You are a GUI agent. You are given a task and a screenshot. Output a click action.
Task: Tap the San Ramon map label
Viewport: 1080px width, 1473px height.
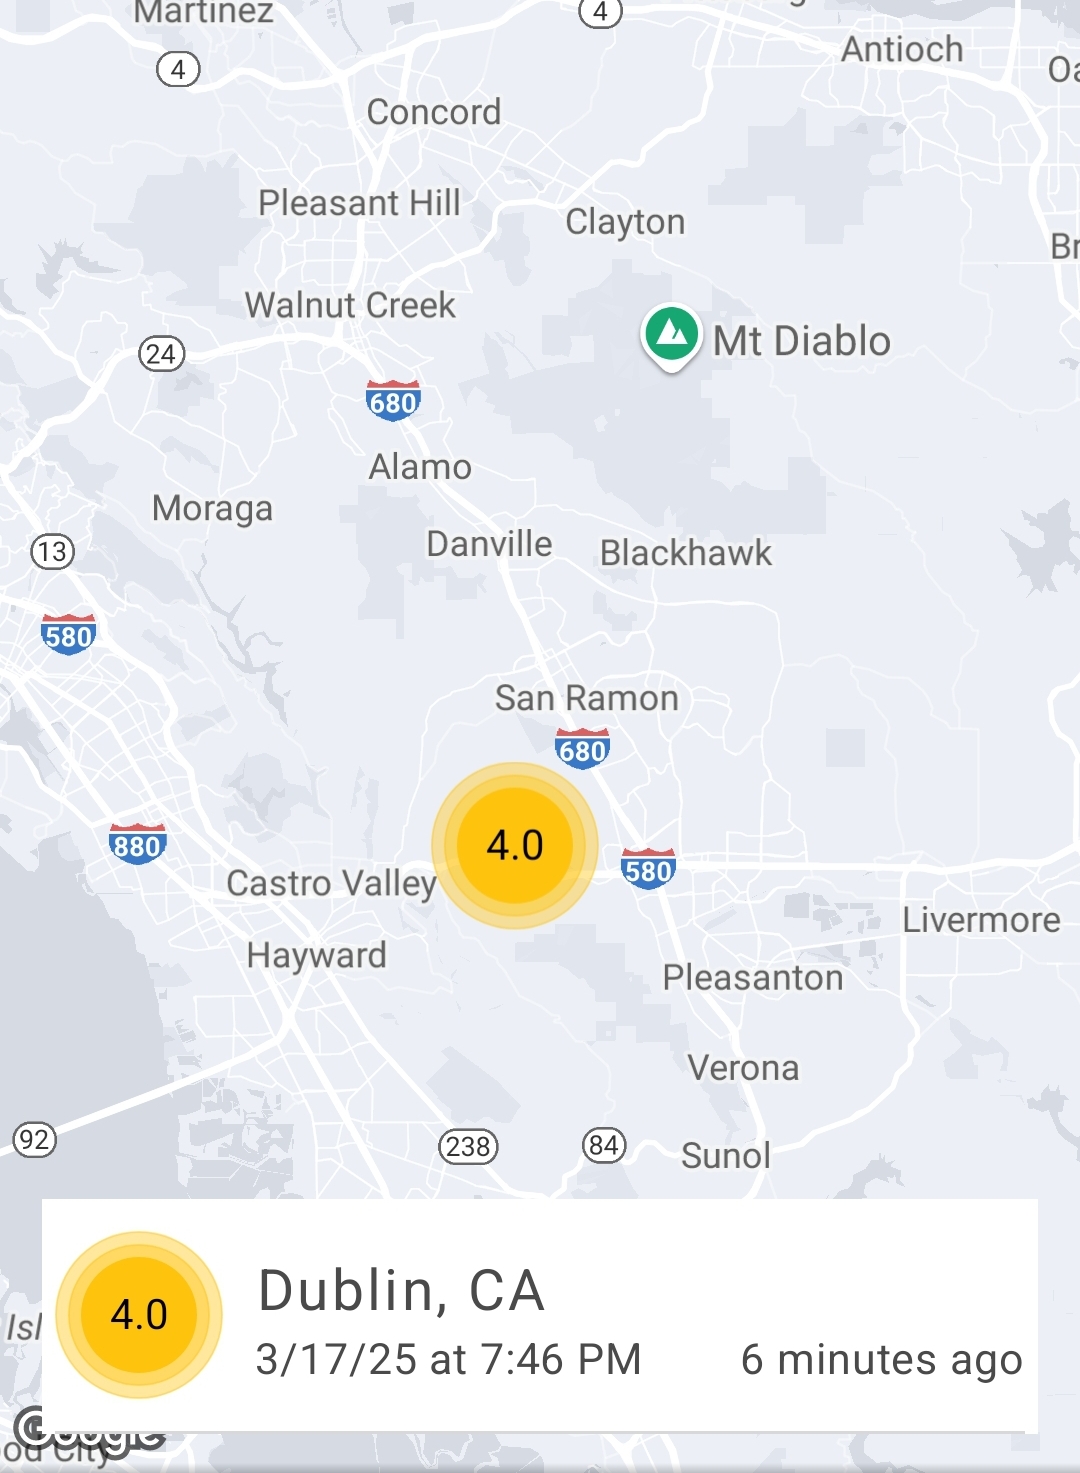(587, 698)
